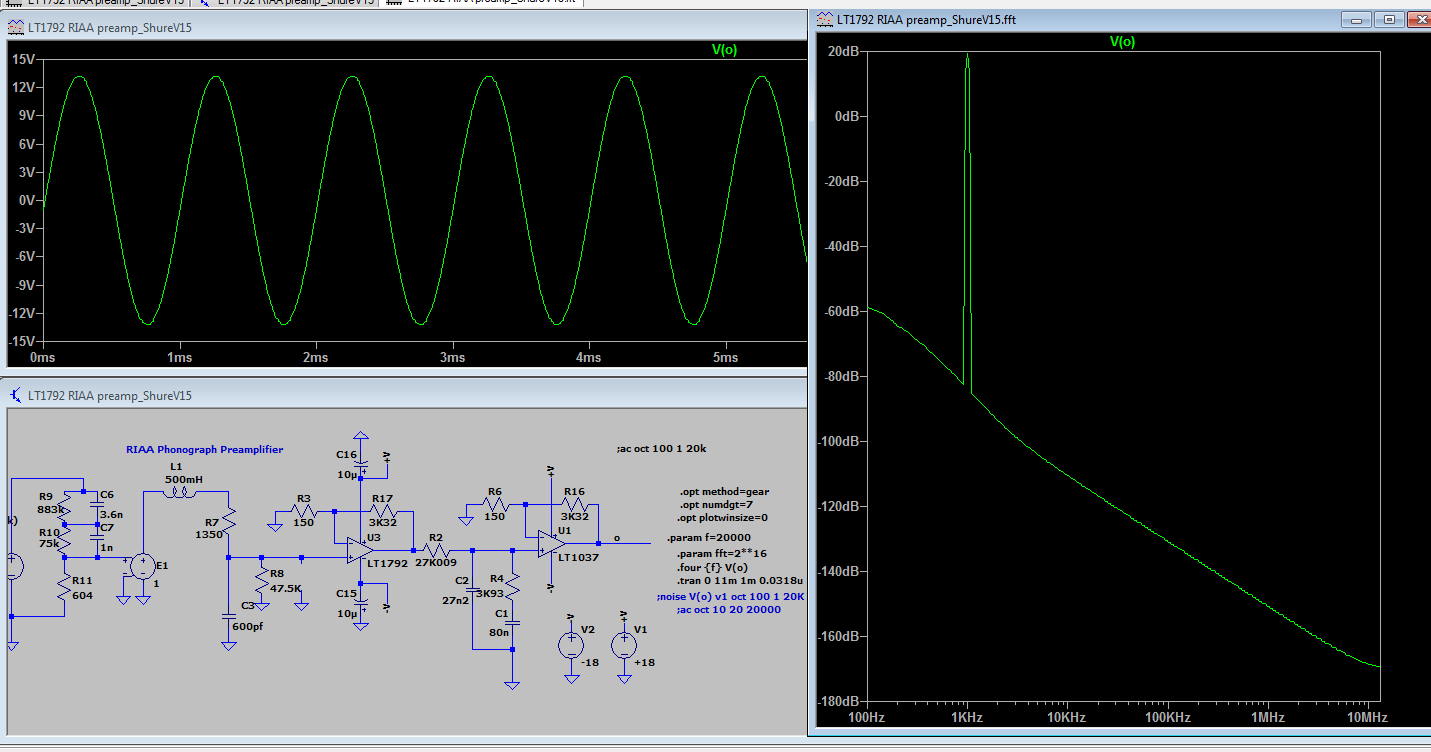Select the R7 resistor symbol
This screenshot has width=1431, height=752.
229,521
